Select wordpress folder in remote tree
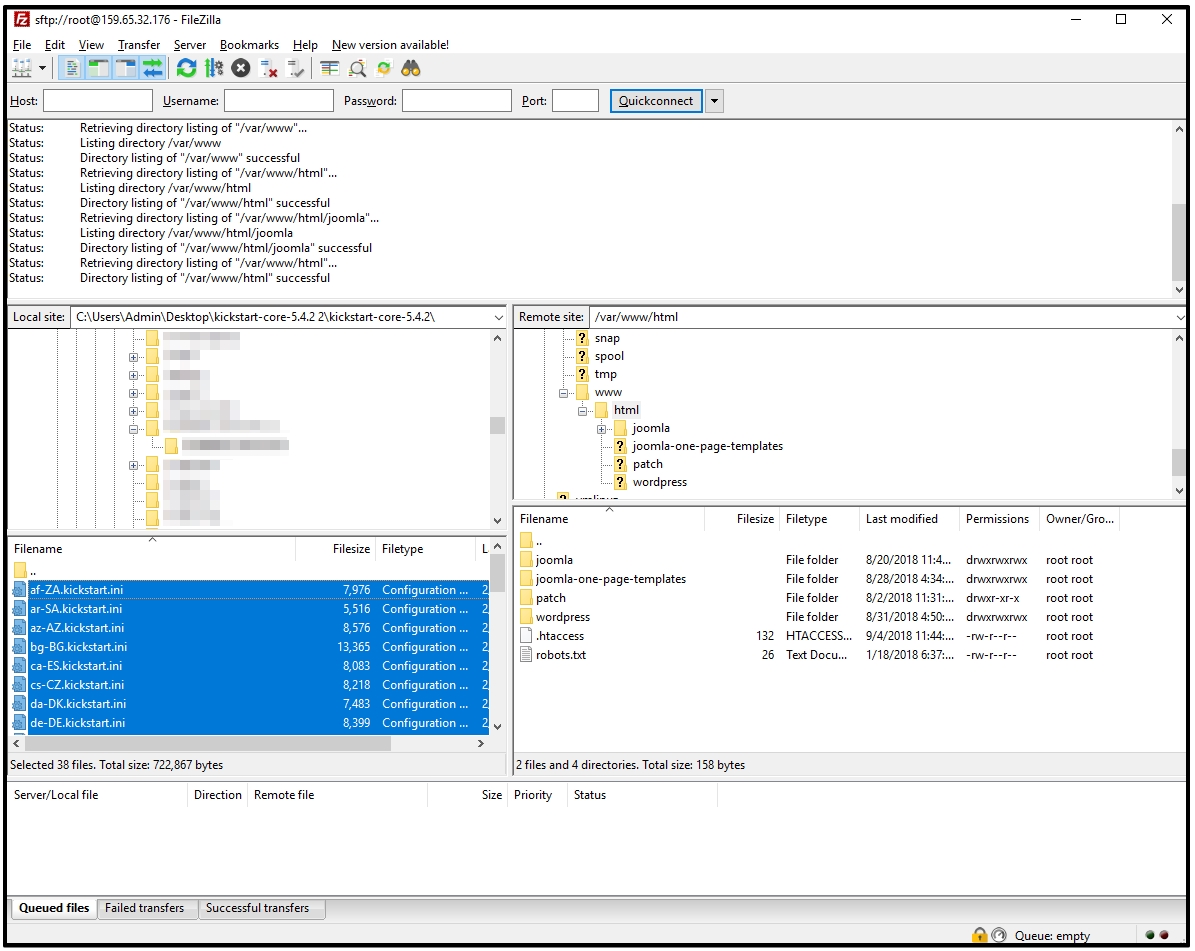 (660, 482)
